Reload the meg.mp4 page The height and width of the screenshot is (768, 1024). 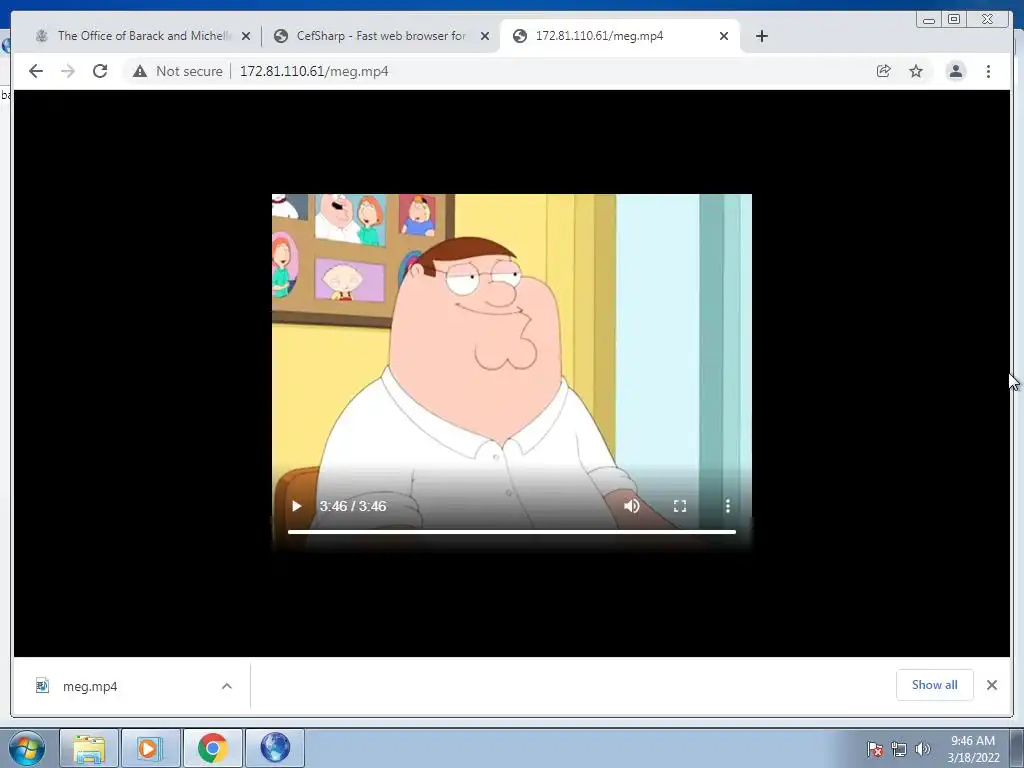pyautogui.click(x=100, y=71)
